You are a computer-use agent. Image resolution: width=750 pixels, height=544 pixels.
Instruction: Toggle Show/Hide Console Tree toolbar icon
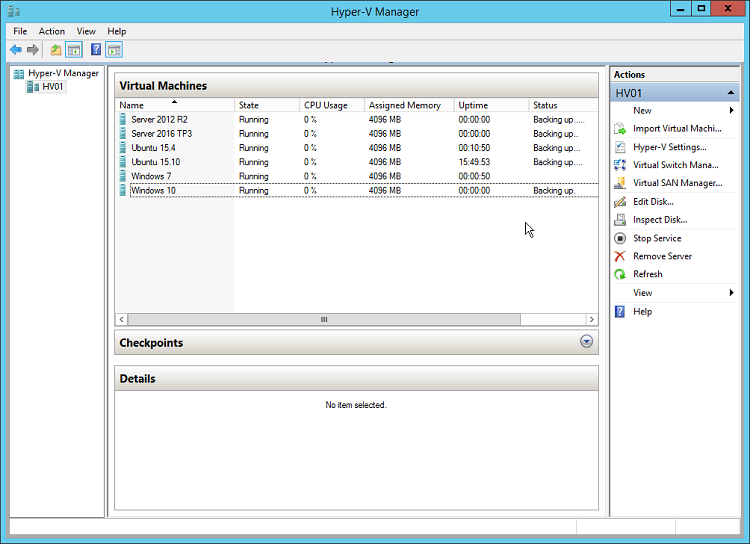click(74, 49)
